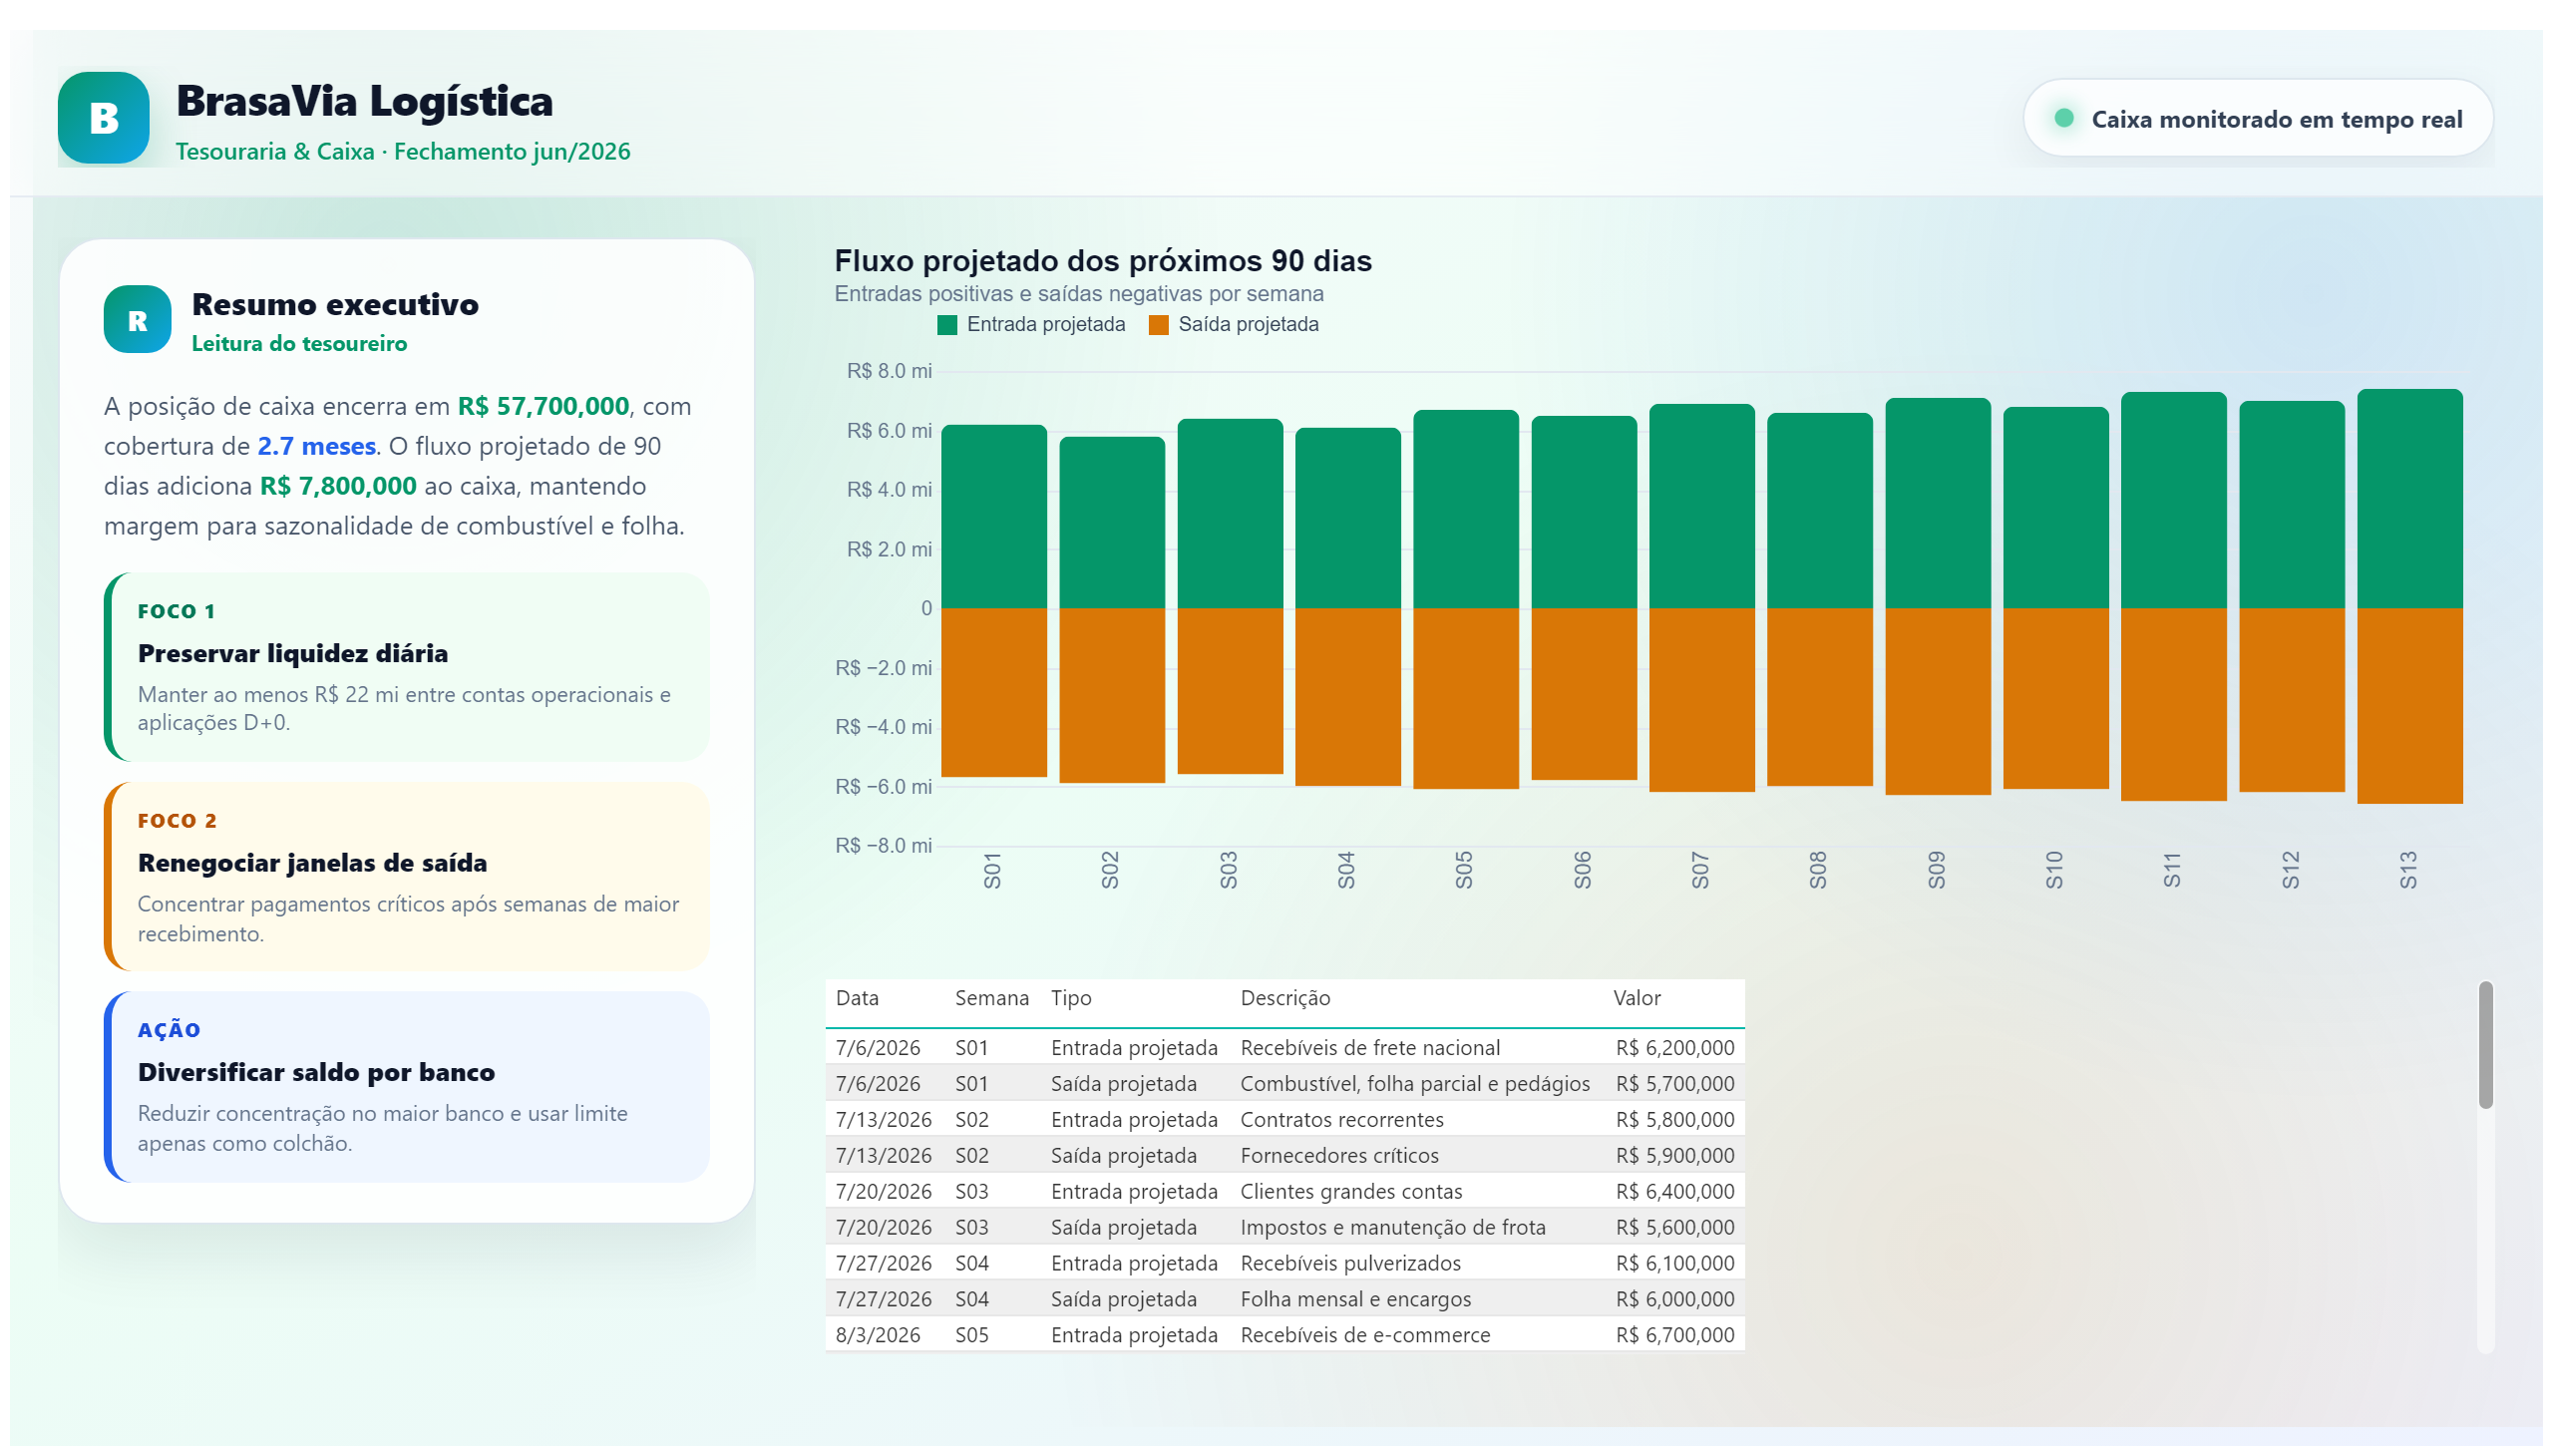Image resolution: width=2553 pixels, height=1456 pixels.
Task: Click the Resumo executivo R icon
Action: (137, 320)
